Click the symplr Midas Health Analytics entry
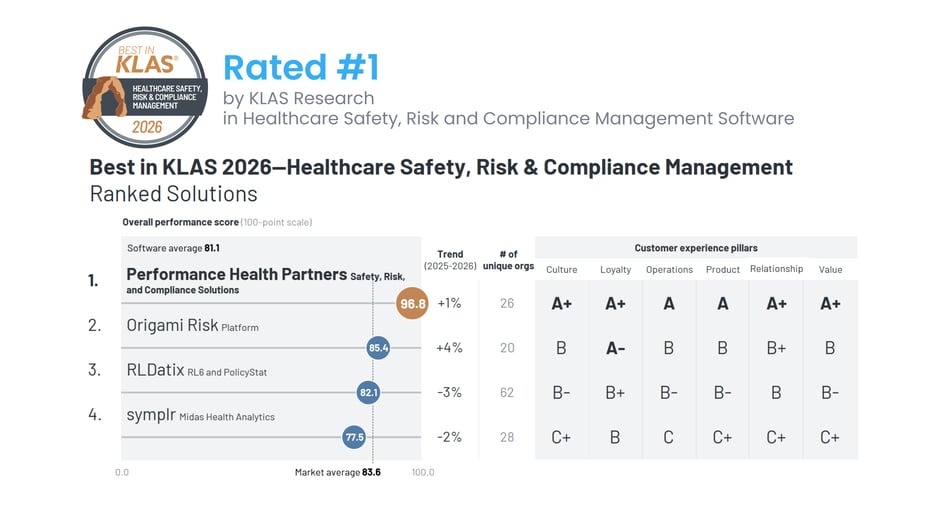 pos(200,415)
